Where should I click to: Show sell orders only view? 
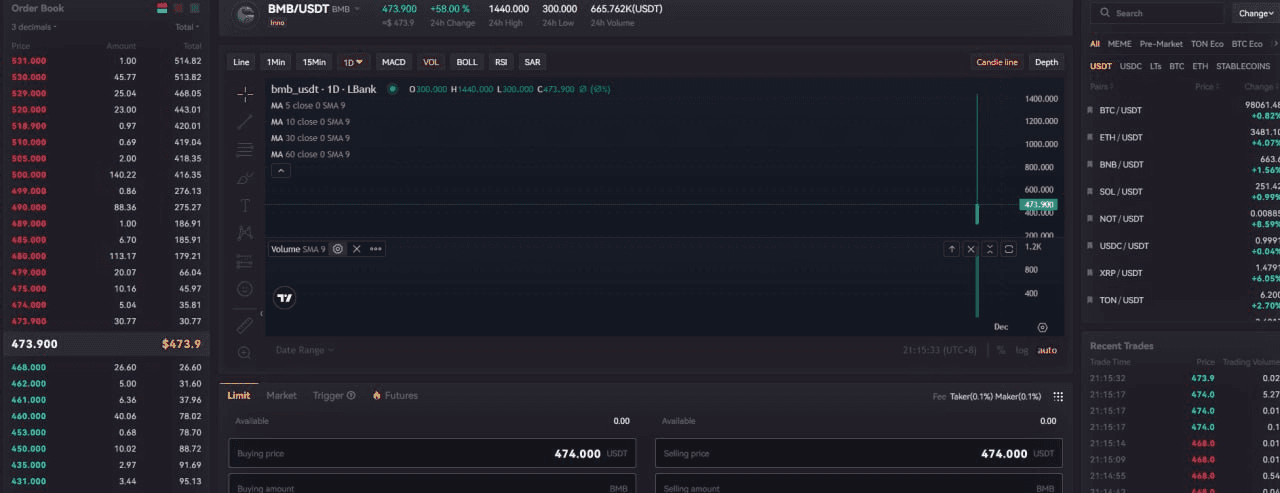pos(178,8)
